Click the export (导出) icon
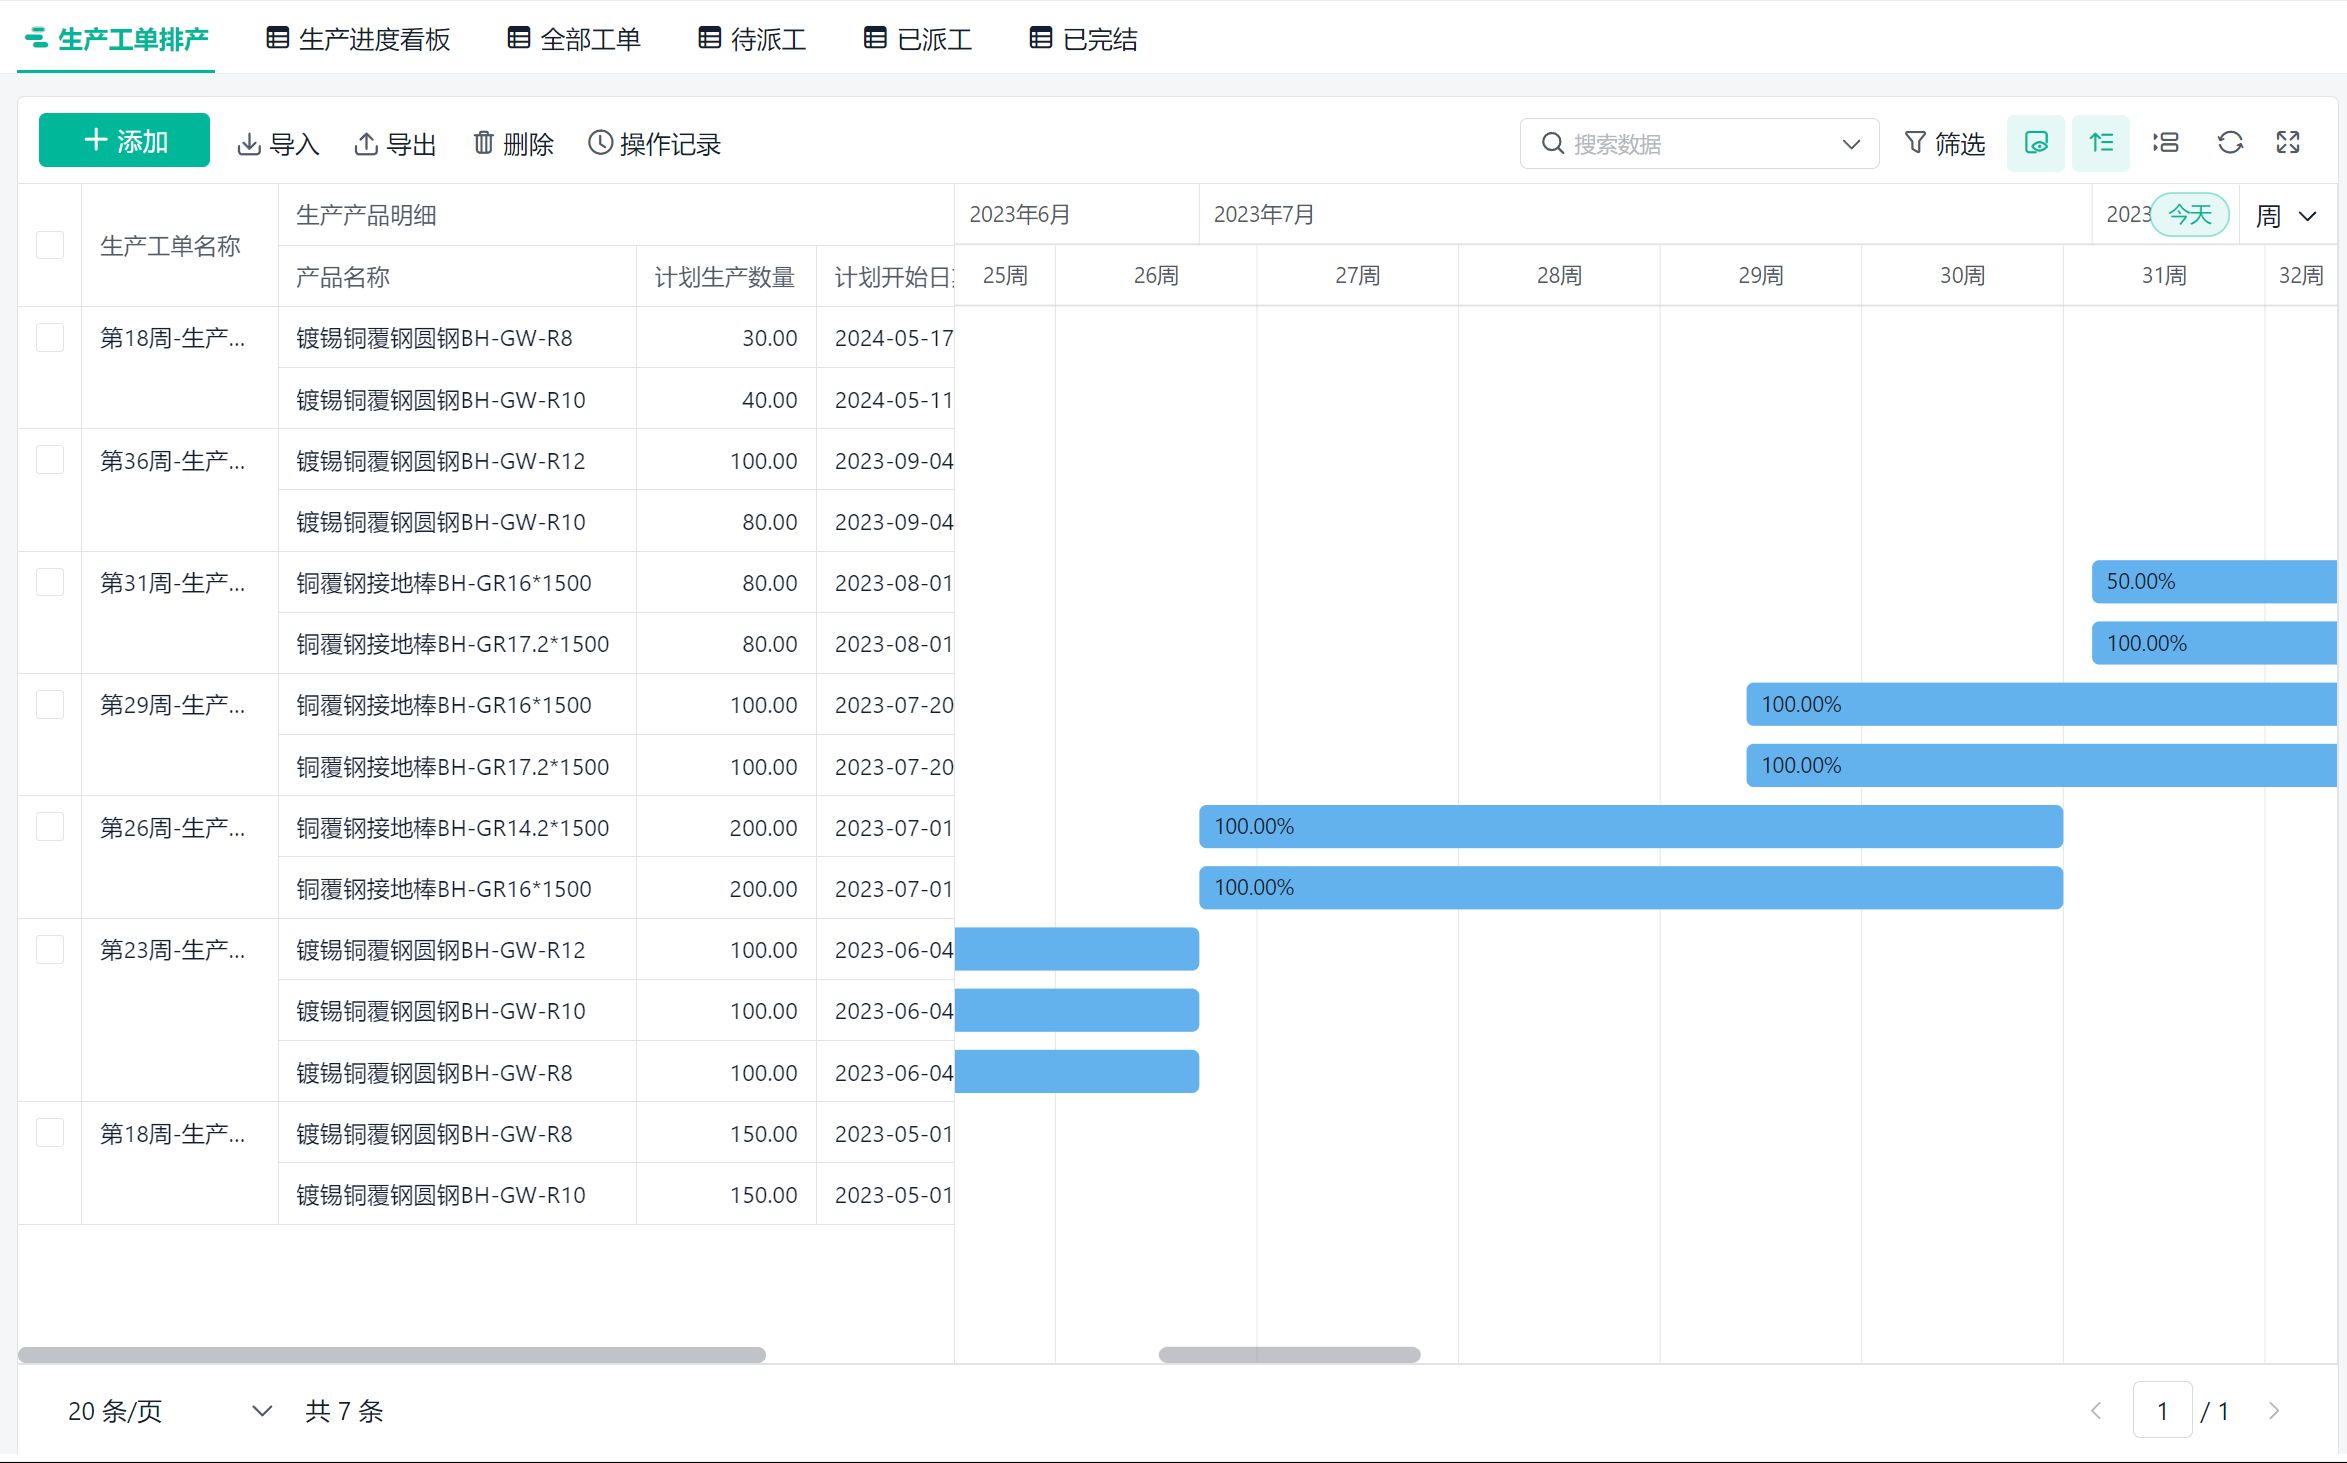Screen dimensions: 2347x1463 (x=366, y=144)
